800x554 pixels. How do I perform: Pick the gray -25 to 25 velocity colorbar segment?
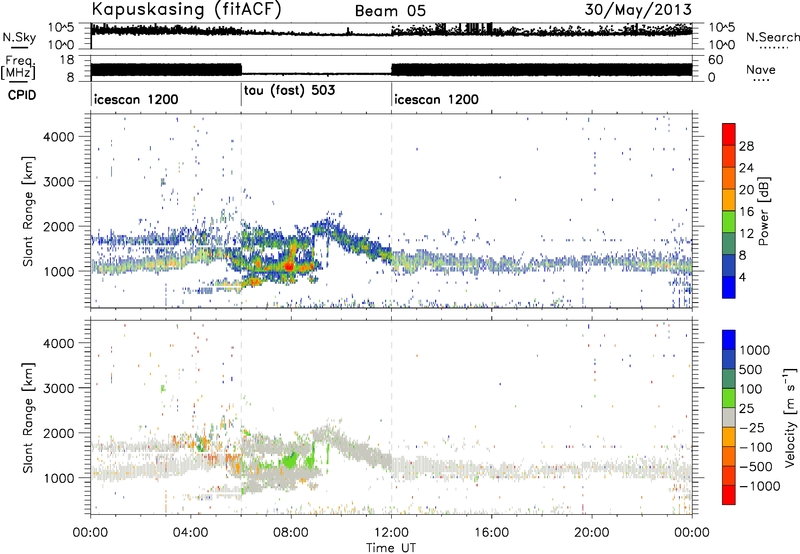(x=729, y=418)
